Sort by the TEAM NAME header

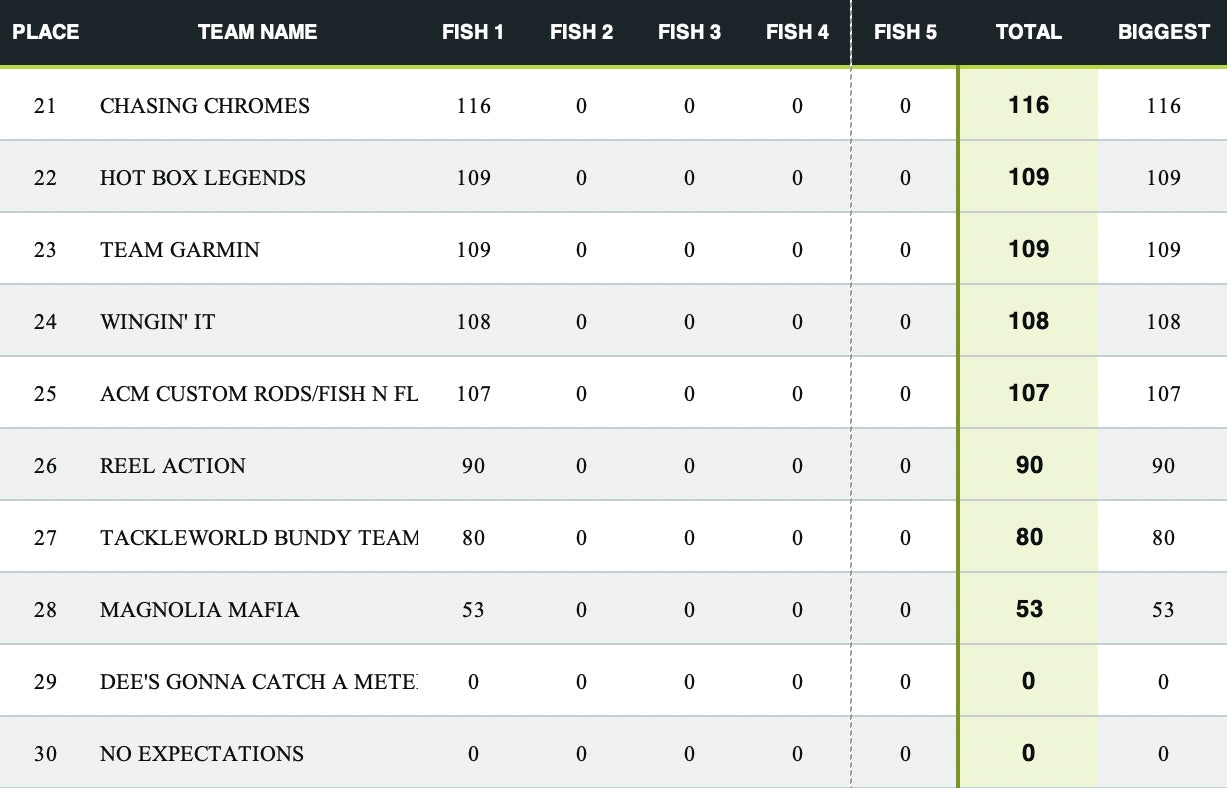click(258, 32)
